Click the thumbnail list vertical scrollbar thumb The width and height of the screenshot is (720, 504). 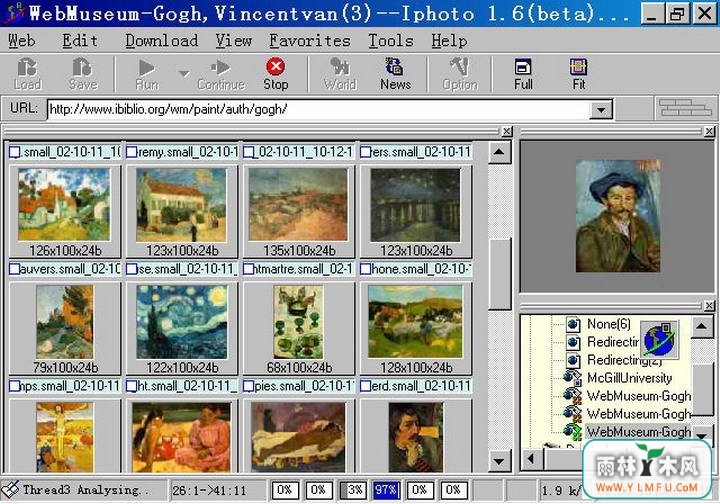coord(500,274)
